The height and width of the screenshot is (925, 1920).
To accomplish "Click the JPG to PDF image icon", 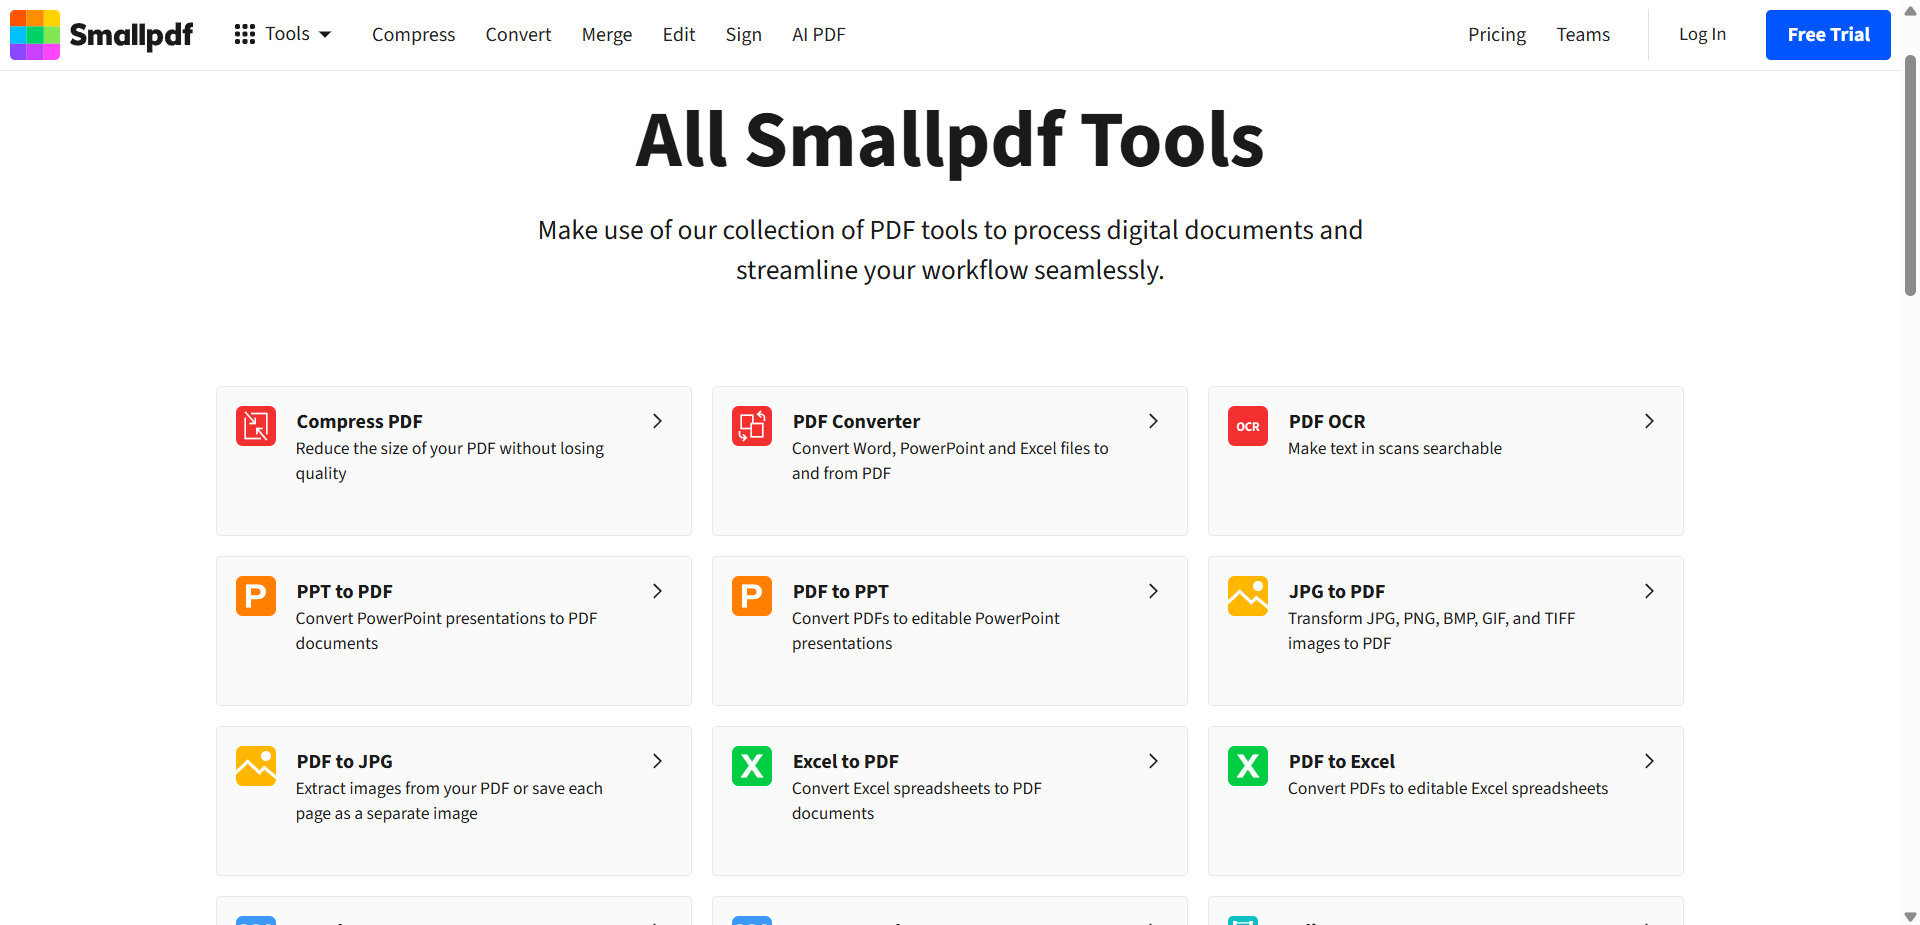I will (1248, 596).
